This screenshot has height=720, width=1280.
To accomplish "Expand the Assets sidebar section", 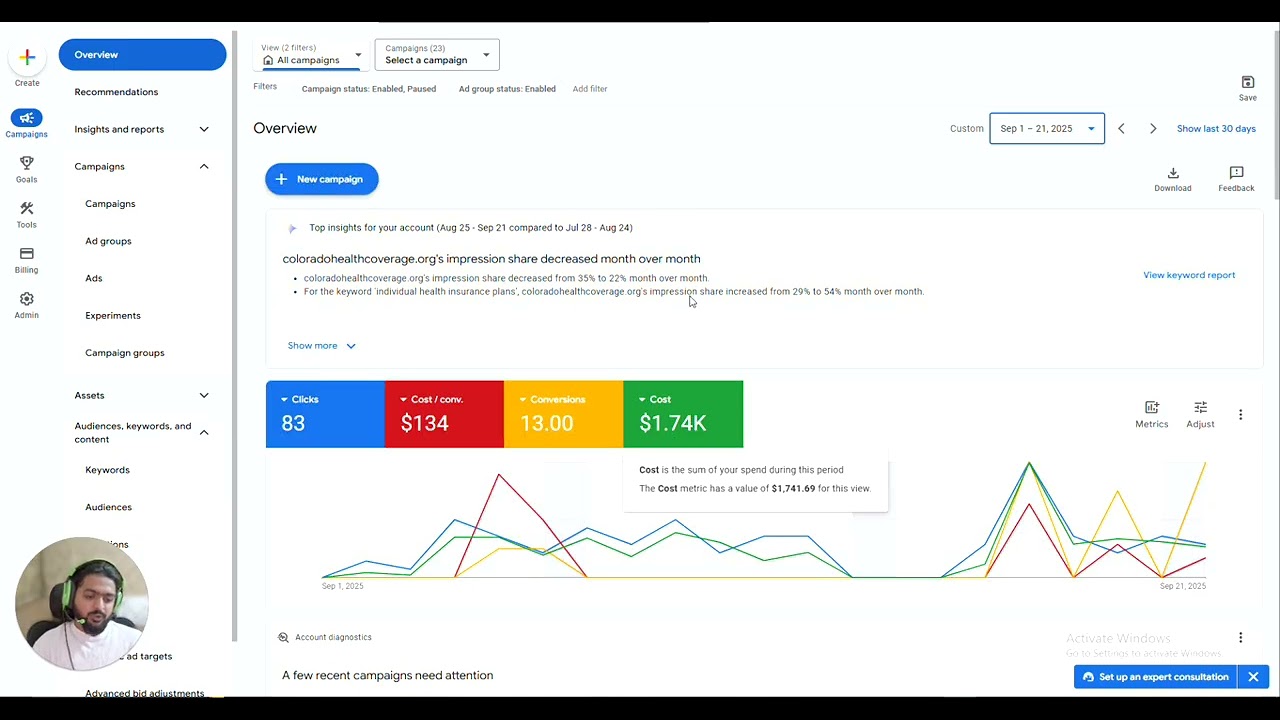I will [x=204, y=395].
